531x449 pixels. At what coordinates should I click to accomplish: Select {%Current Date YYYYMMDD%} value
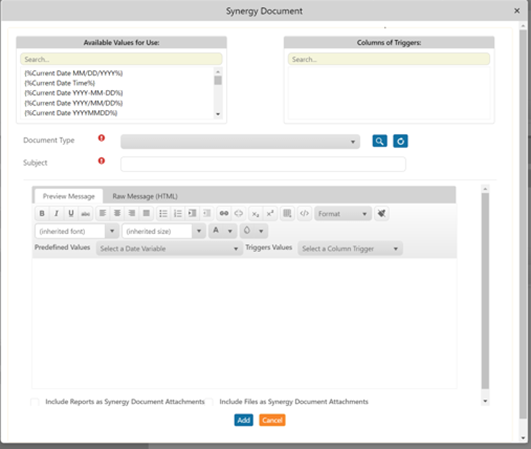point(71,113)
